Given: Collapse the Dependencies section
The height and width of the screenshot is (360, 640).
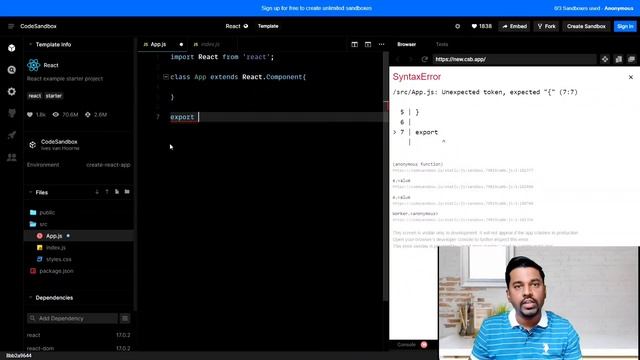Looking at the screenshot, I should [30, 298].
